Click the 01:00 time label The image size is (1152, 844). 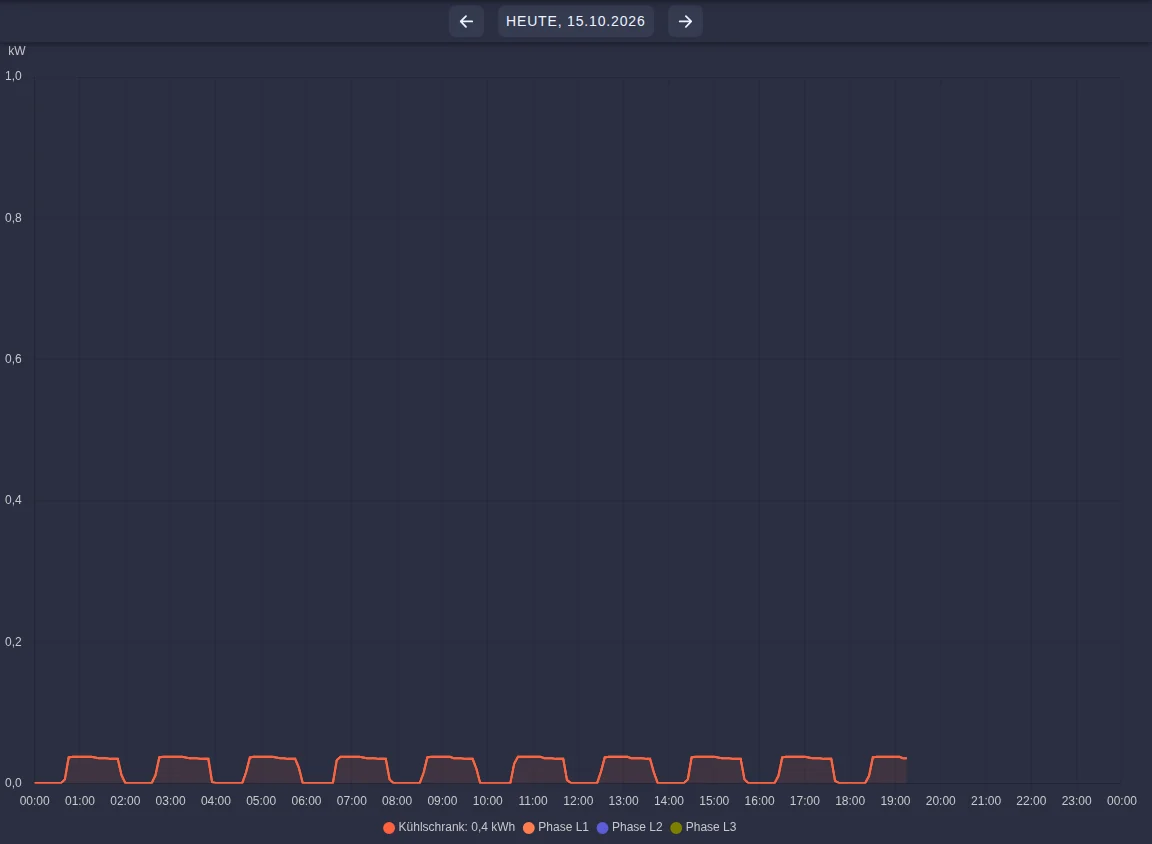point(79,801)
